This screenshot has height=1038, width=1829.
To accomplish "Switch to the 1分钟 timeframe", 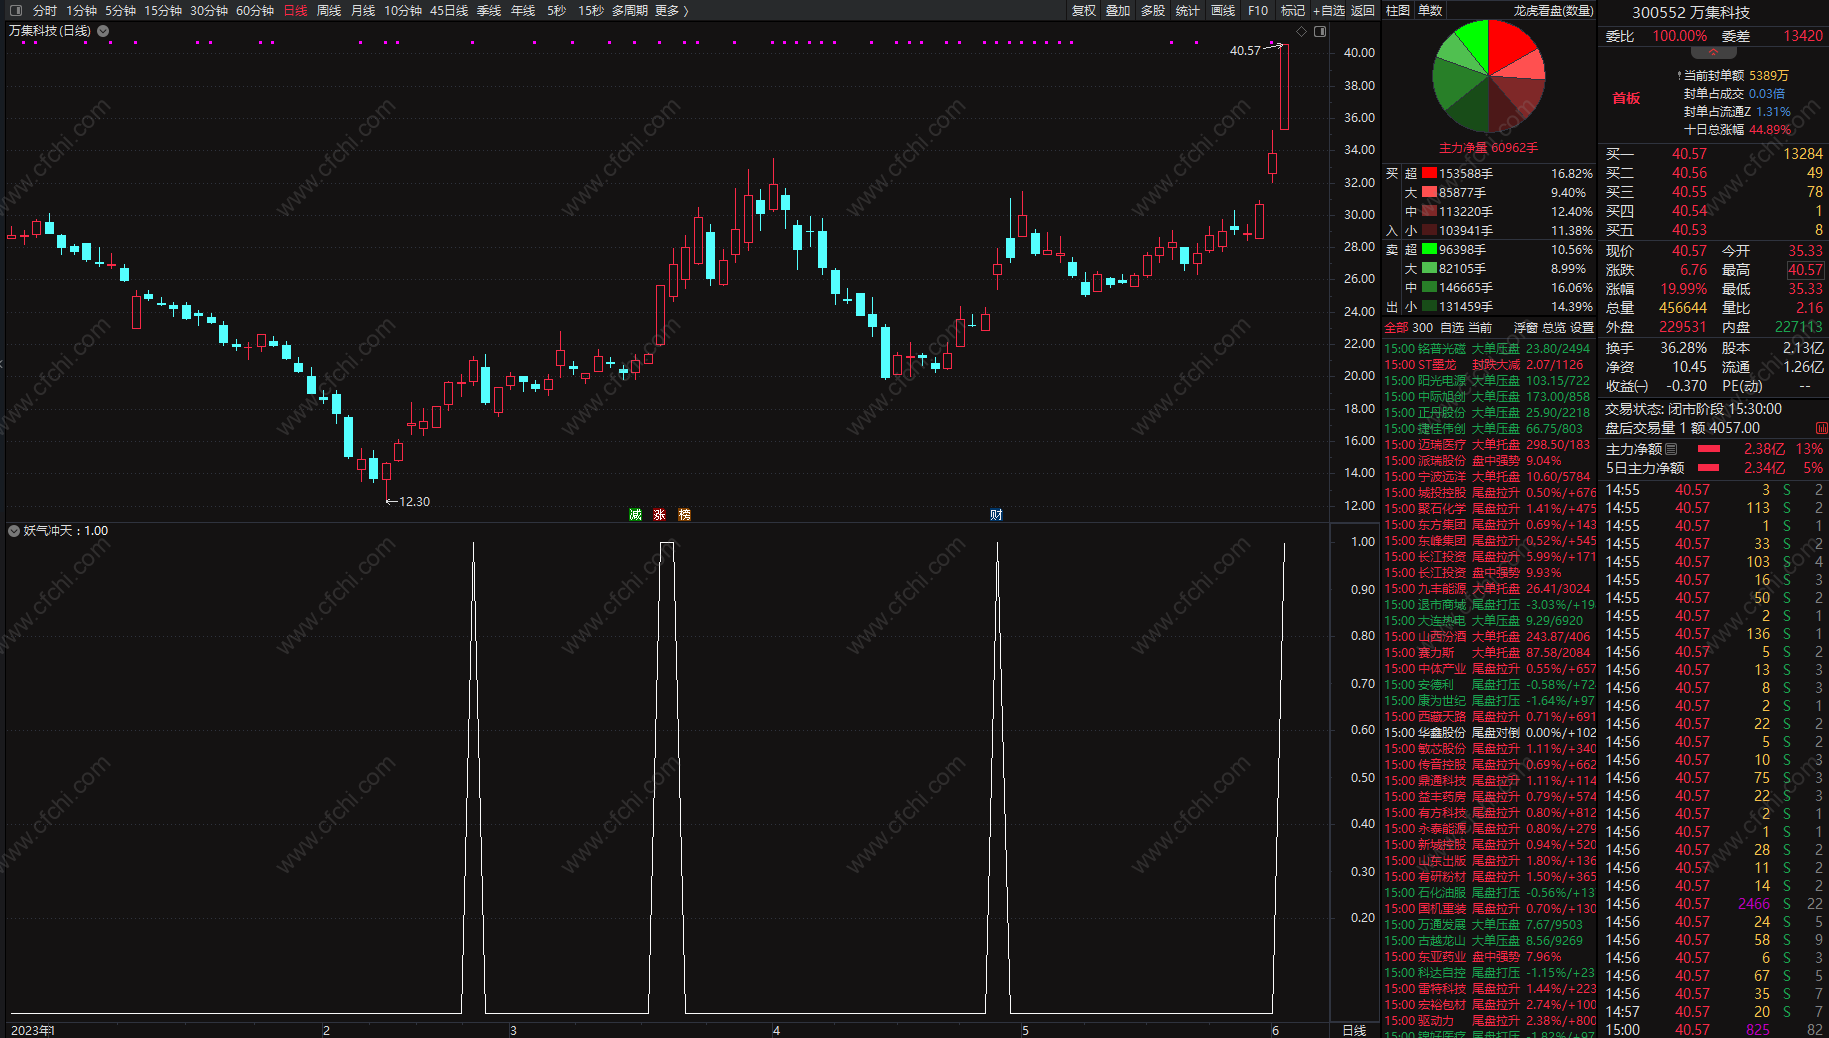I will (x=81, y=10).
